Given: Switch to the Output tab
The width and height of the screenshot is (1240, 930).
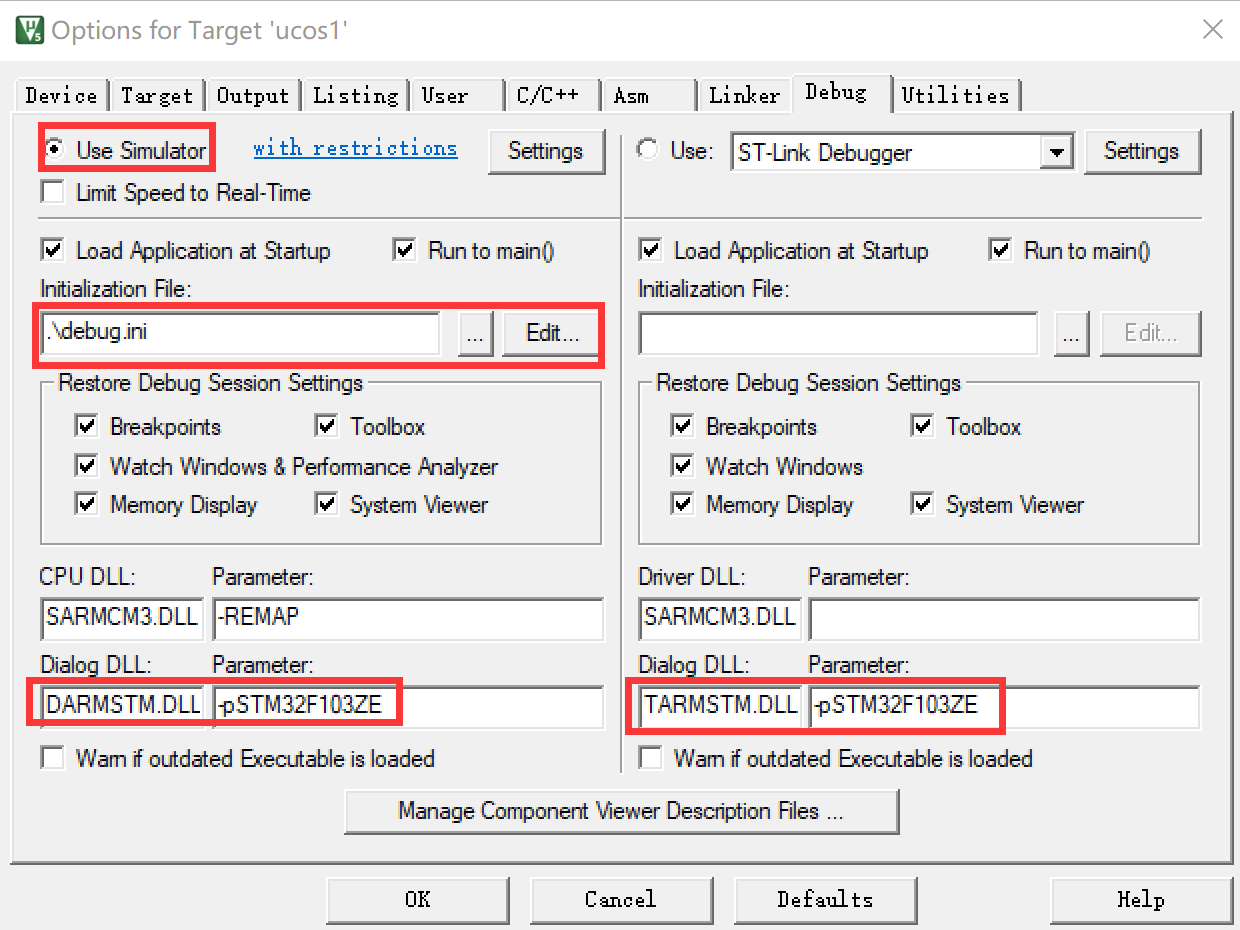Looking at the screenshot, I should click(253, 96).
